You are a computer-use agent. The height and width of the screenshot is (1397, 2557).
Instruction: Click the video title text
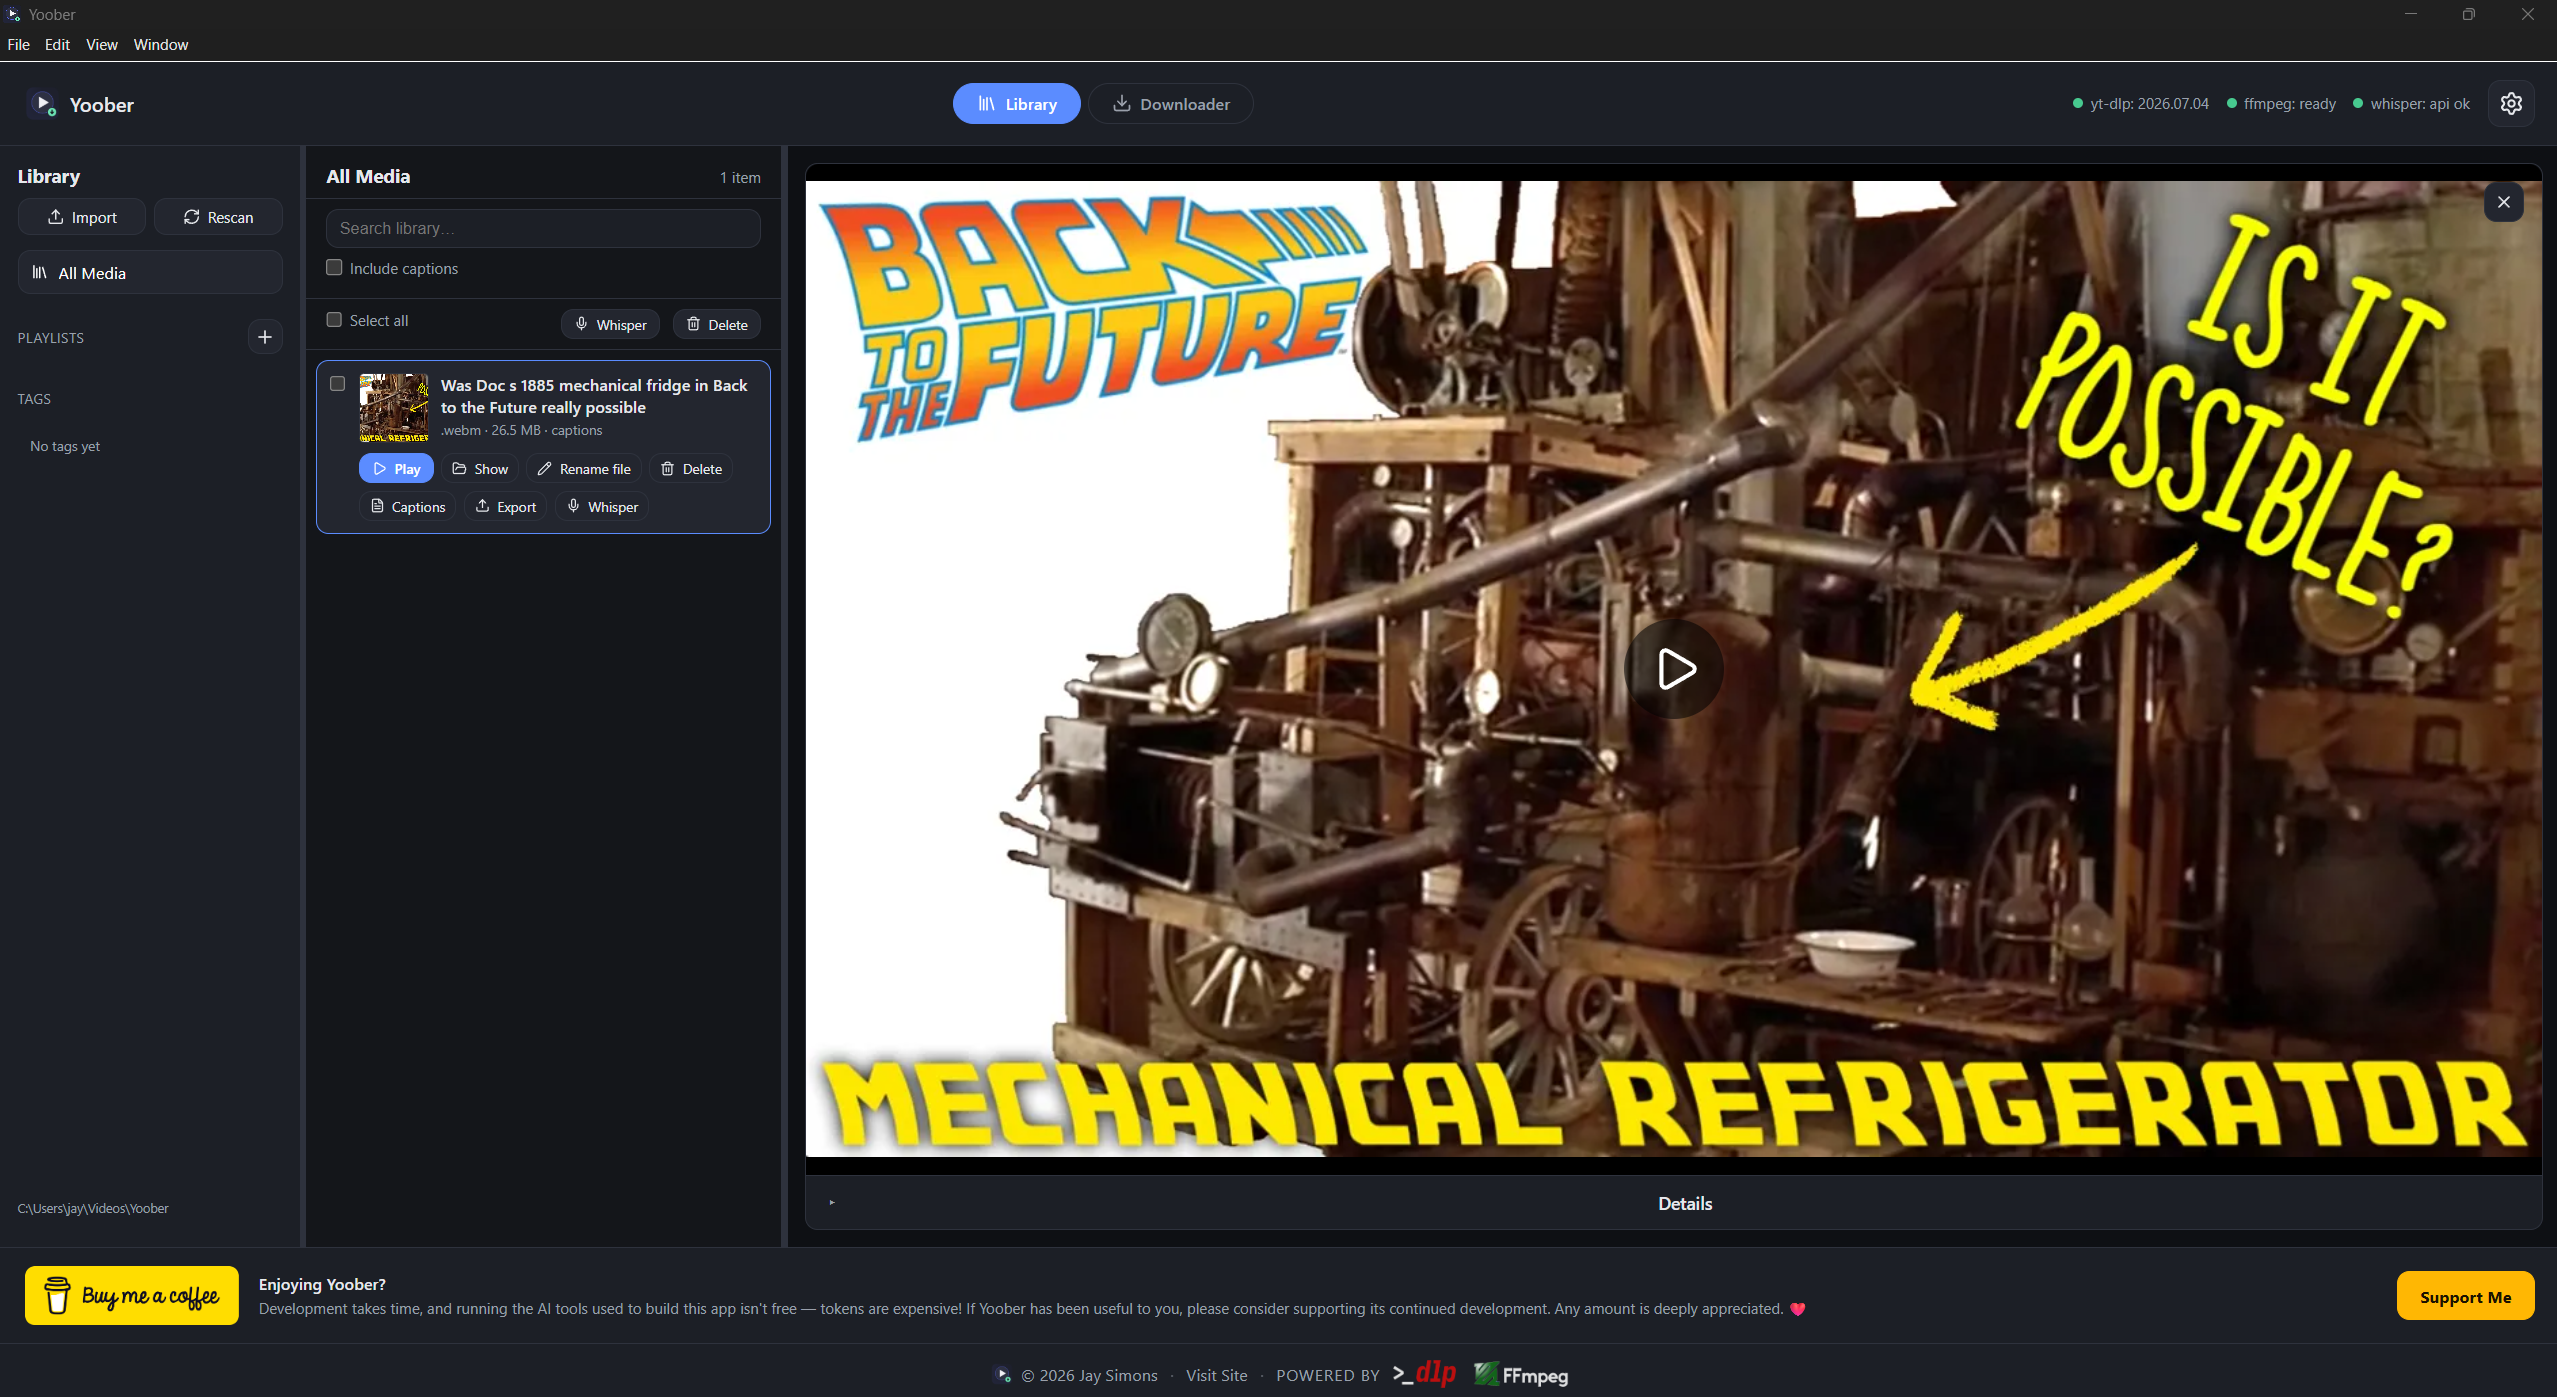click(594, 396)
